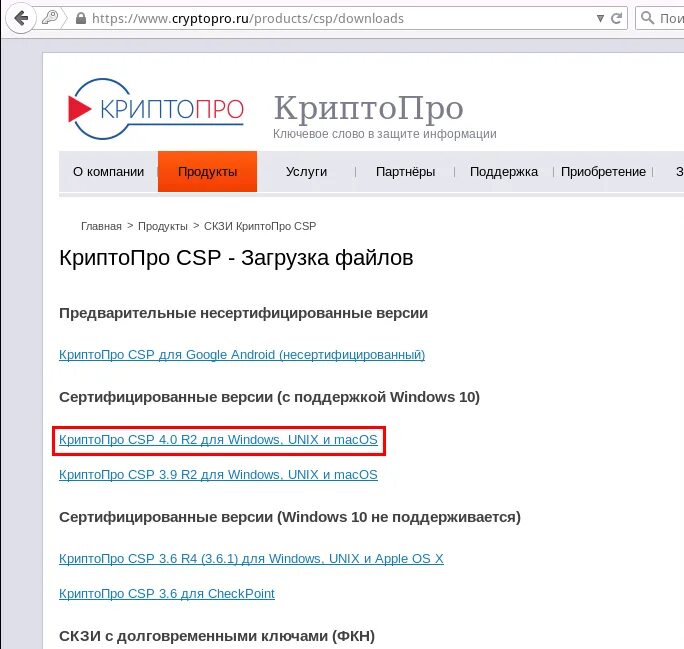The image size is (684, 649).
Task: Open КриптоПро CSP 3.6 R4 (3.6.1) link
Action: (x=251, y=559)
